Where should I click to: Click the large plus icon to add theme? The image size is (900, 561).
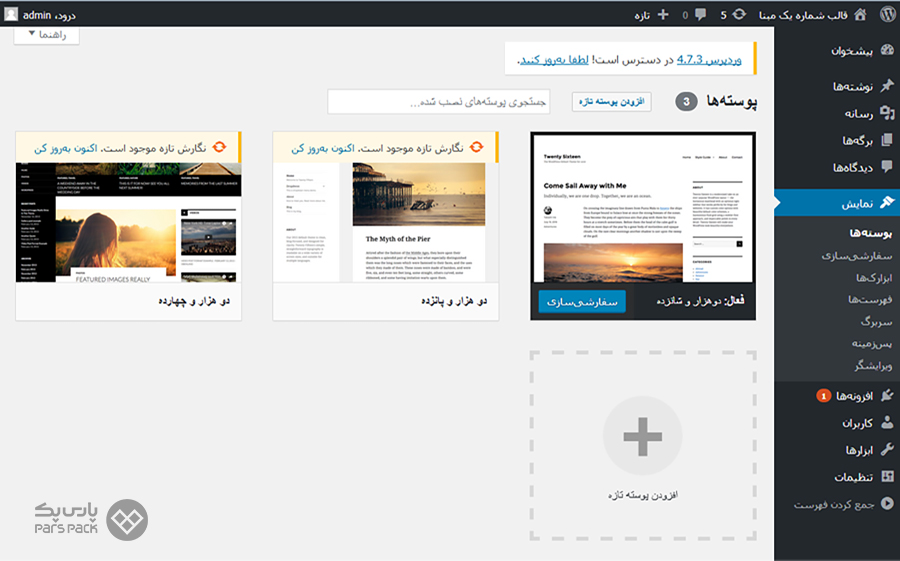click(x=643, y=436)
